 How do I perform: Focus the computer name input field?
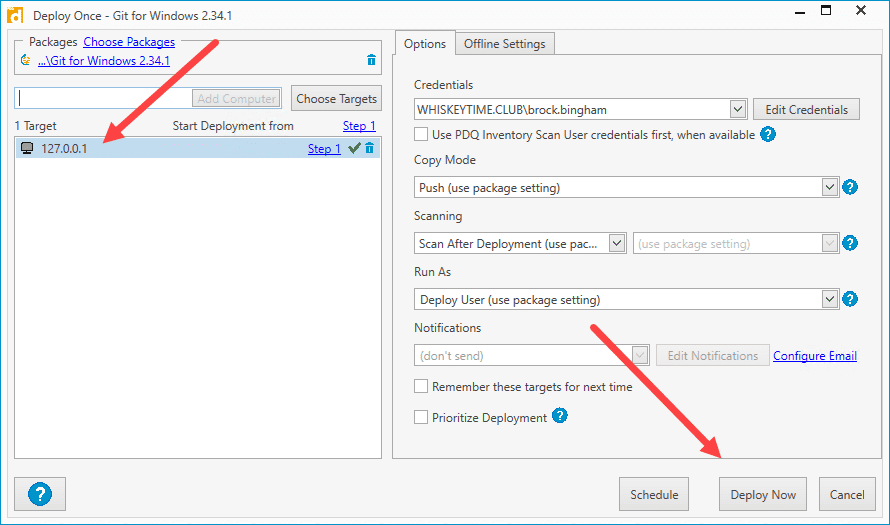click(104, 99)
